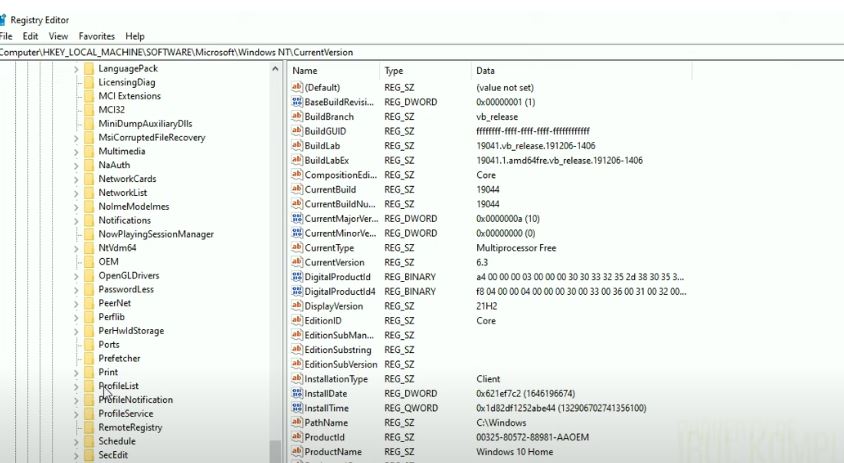Select the ProfileNotification key

[x=136, y=400]
